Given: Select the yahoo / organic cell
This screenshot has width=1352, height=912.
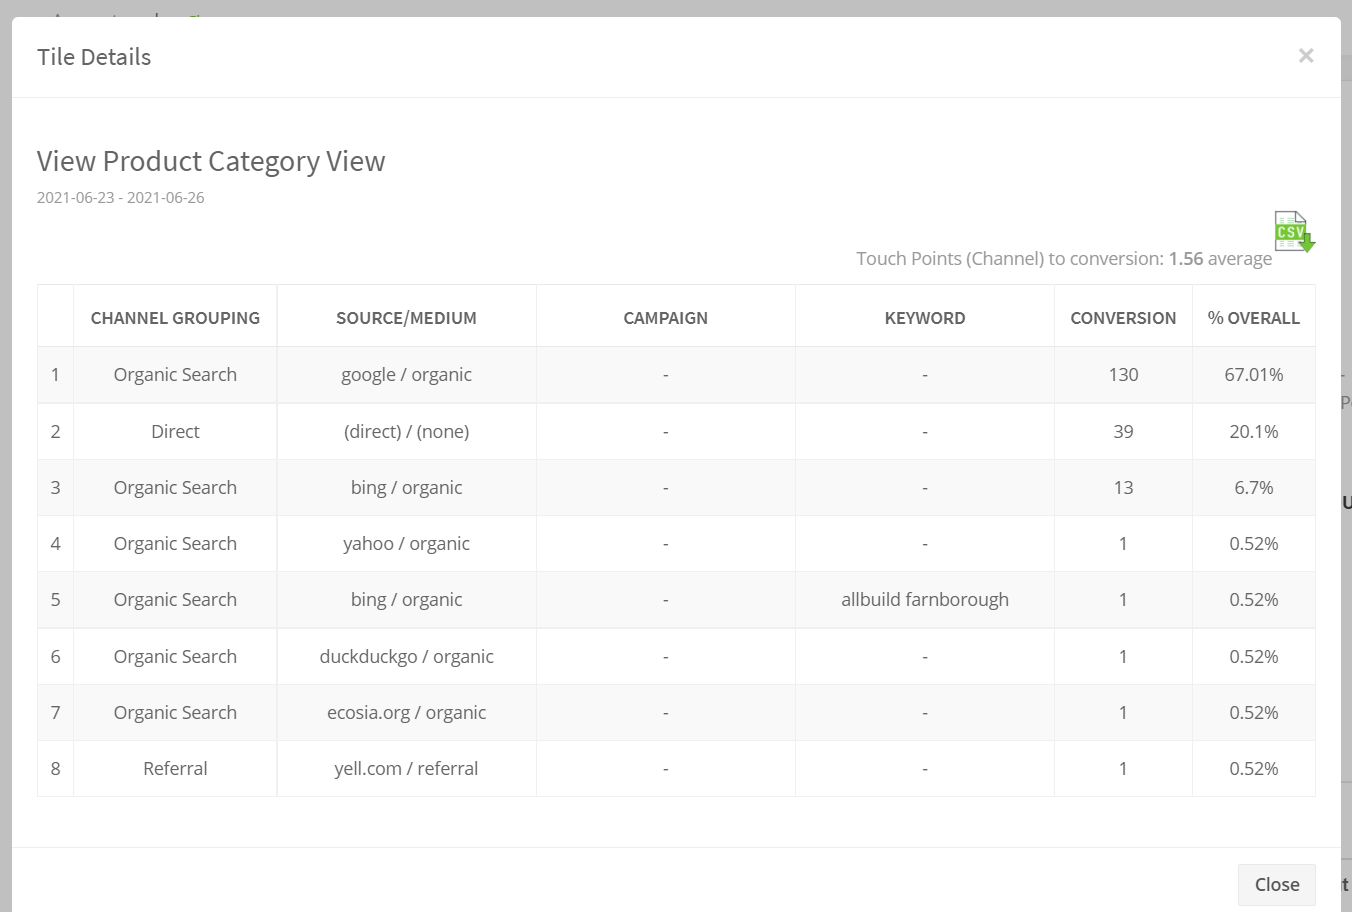Looking at the screenshot, I should coord(406,544).
